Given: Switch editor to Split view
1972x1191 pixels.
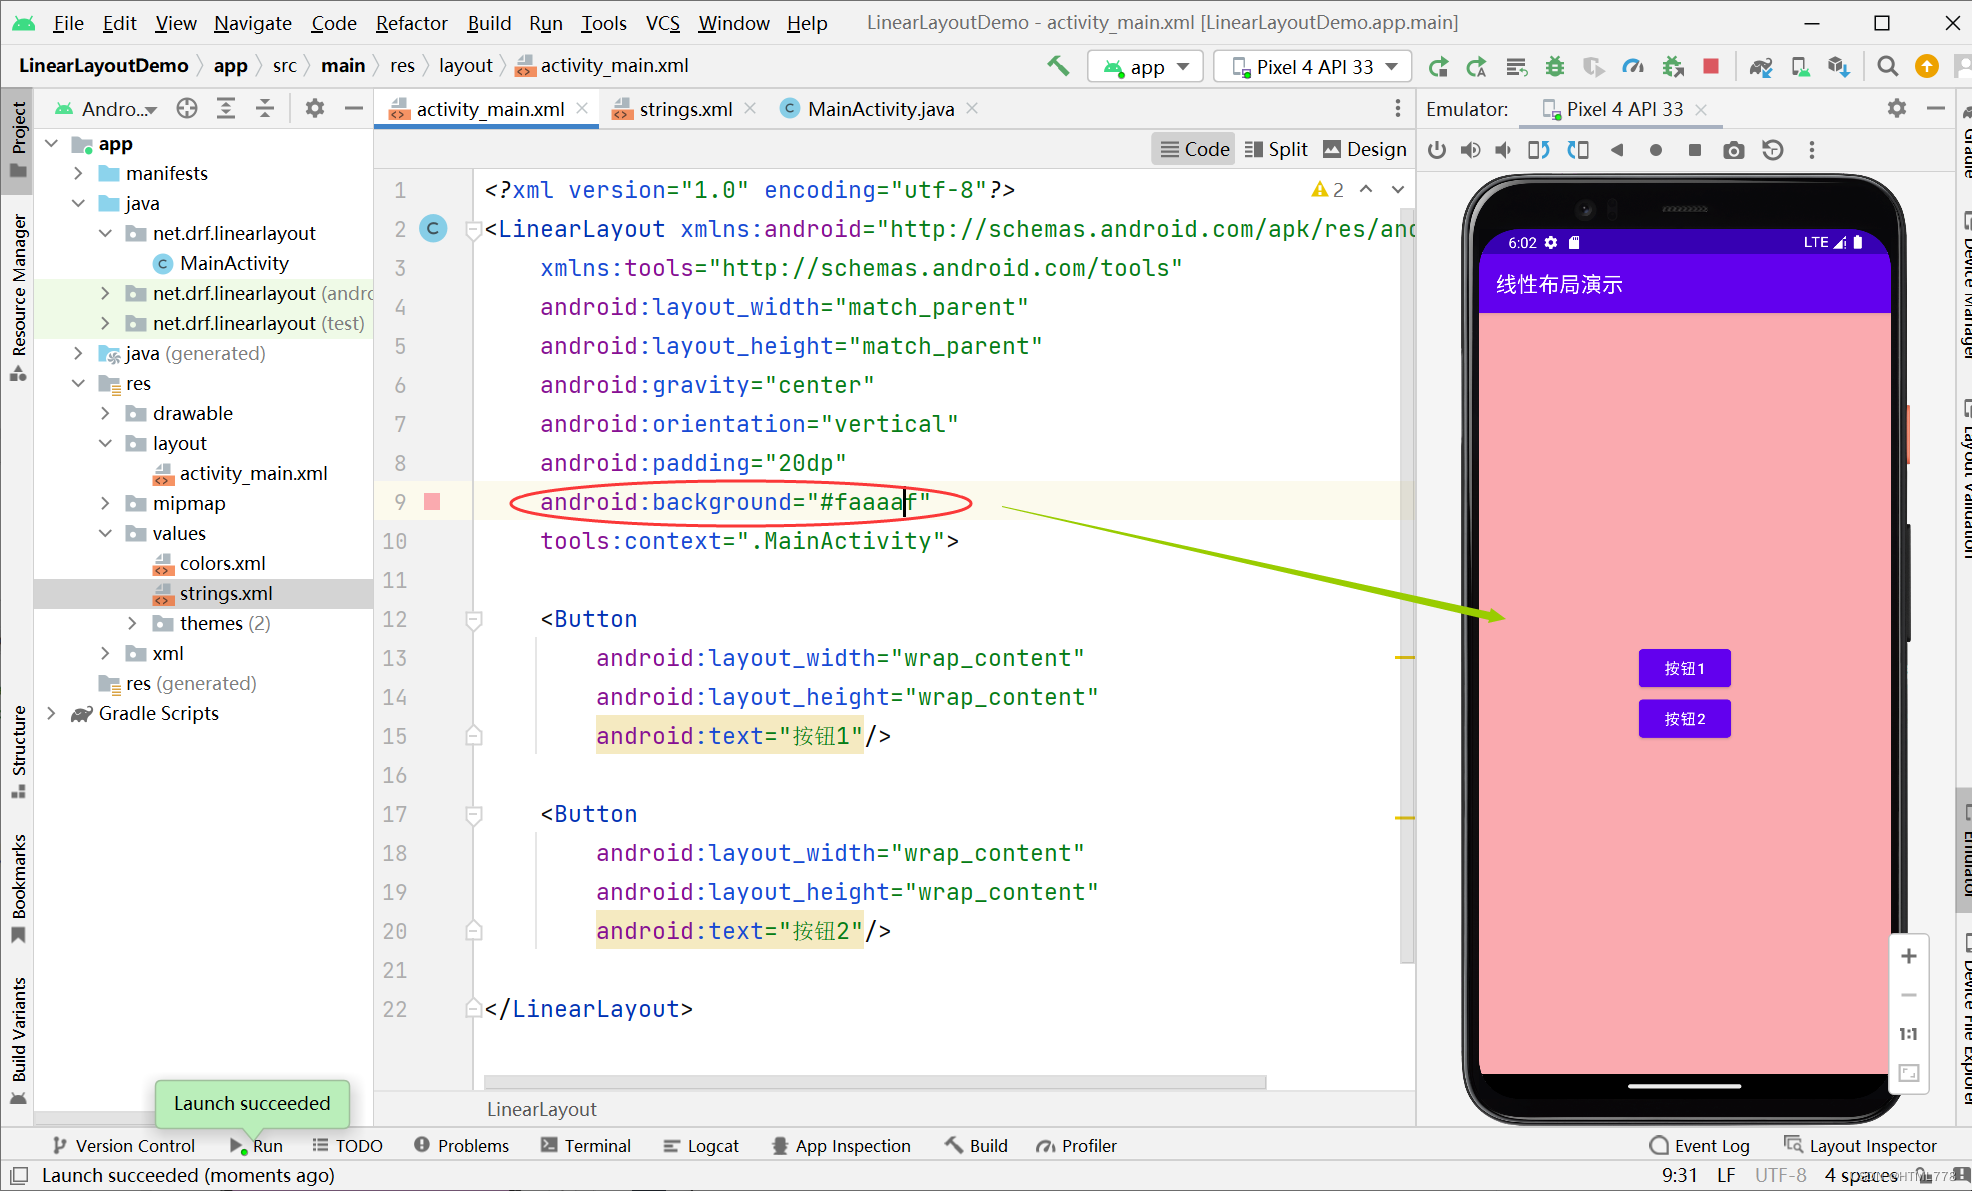Looking at the screenshot, I should 1276,149.
